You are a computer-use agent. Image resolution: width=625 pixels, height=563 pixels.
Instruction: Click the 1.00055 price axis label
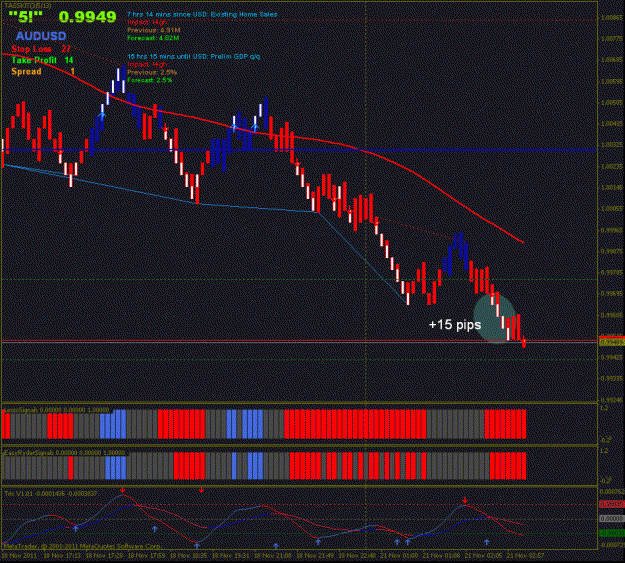(x=612, y=209)
